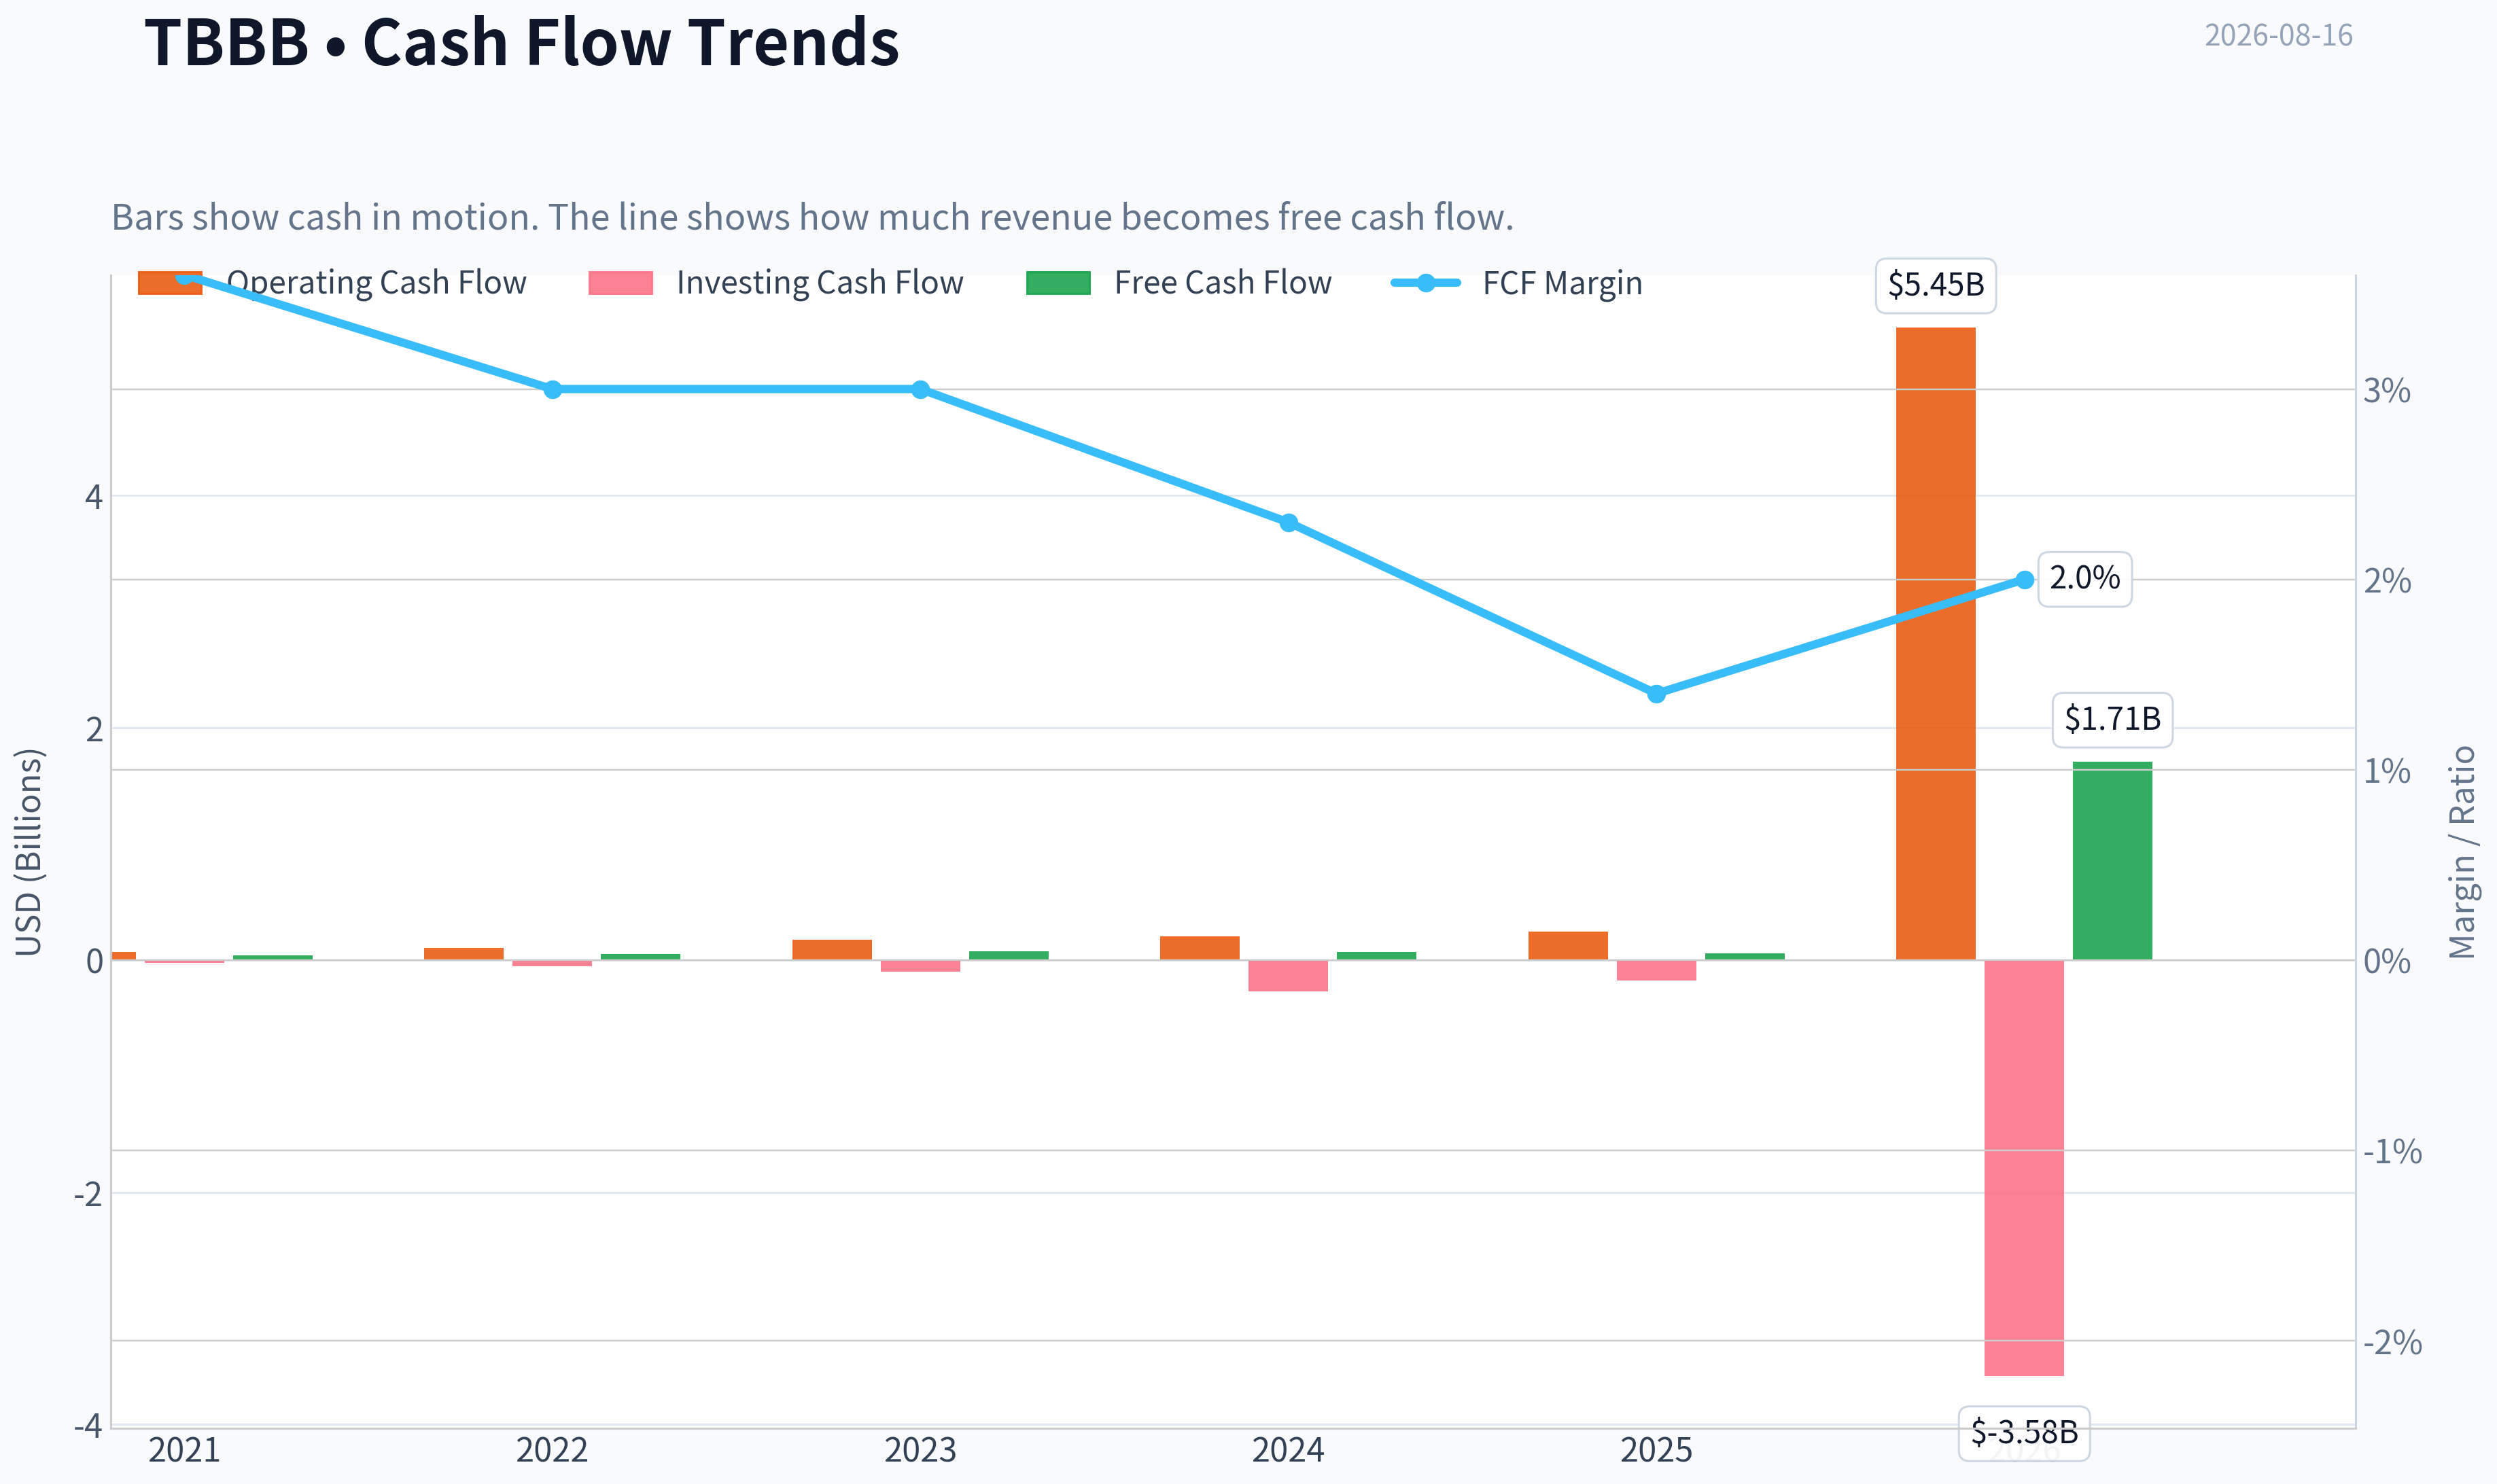Image resolution: width=2497 pixels, height=1484 pixels.
Task: Click the $5.45B data label
Action: pos(1935,285)
